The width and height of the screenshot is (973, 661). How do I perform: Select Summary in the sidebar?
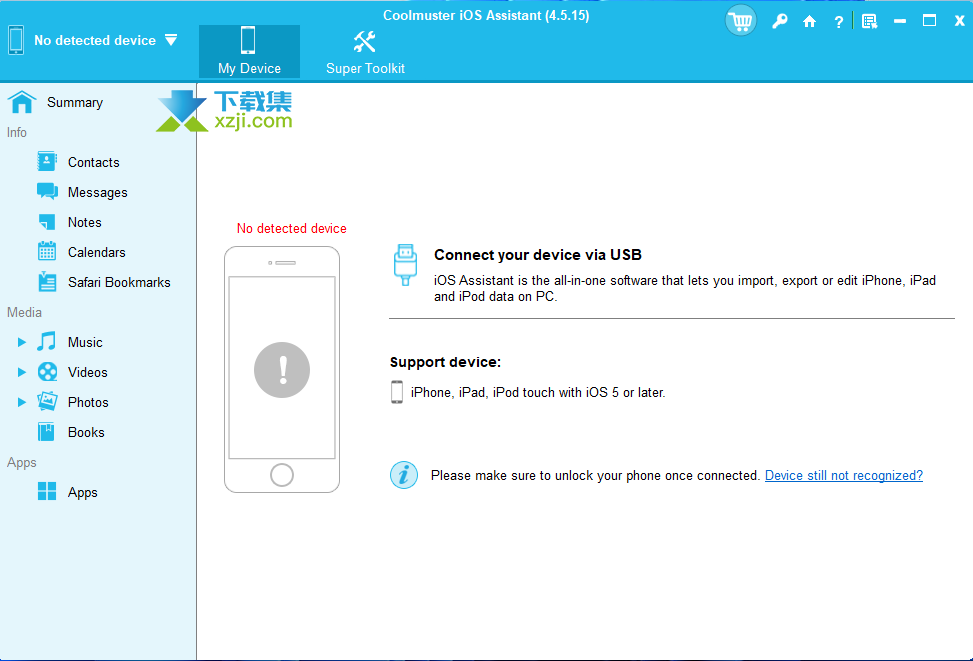75,102
